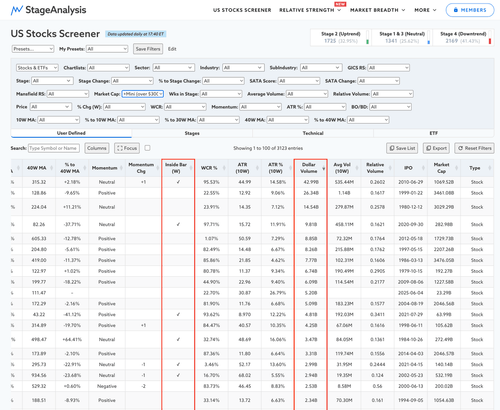Open the Relative Volume filter dropdown
This screenshot has height=410, width=500.
[392, 94]
